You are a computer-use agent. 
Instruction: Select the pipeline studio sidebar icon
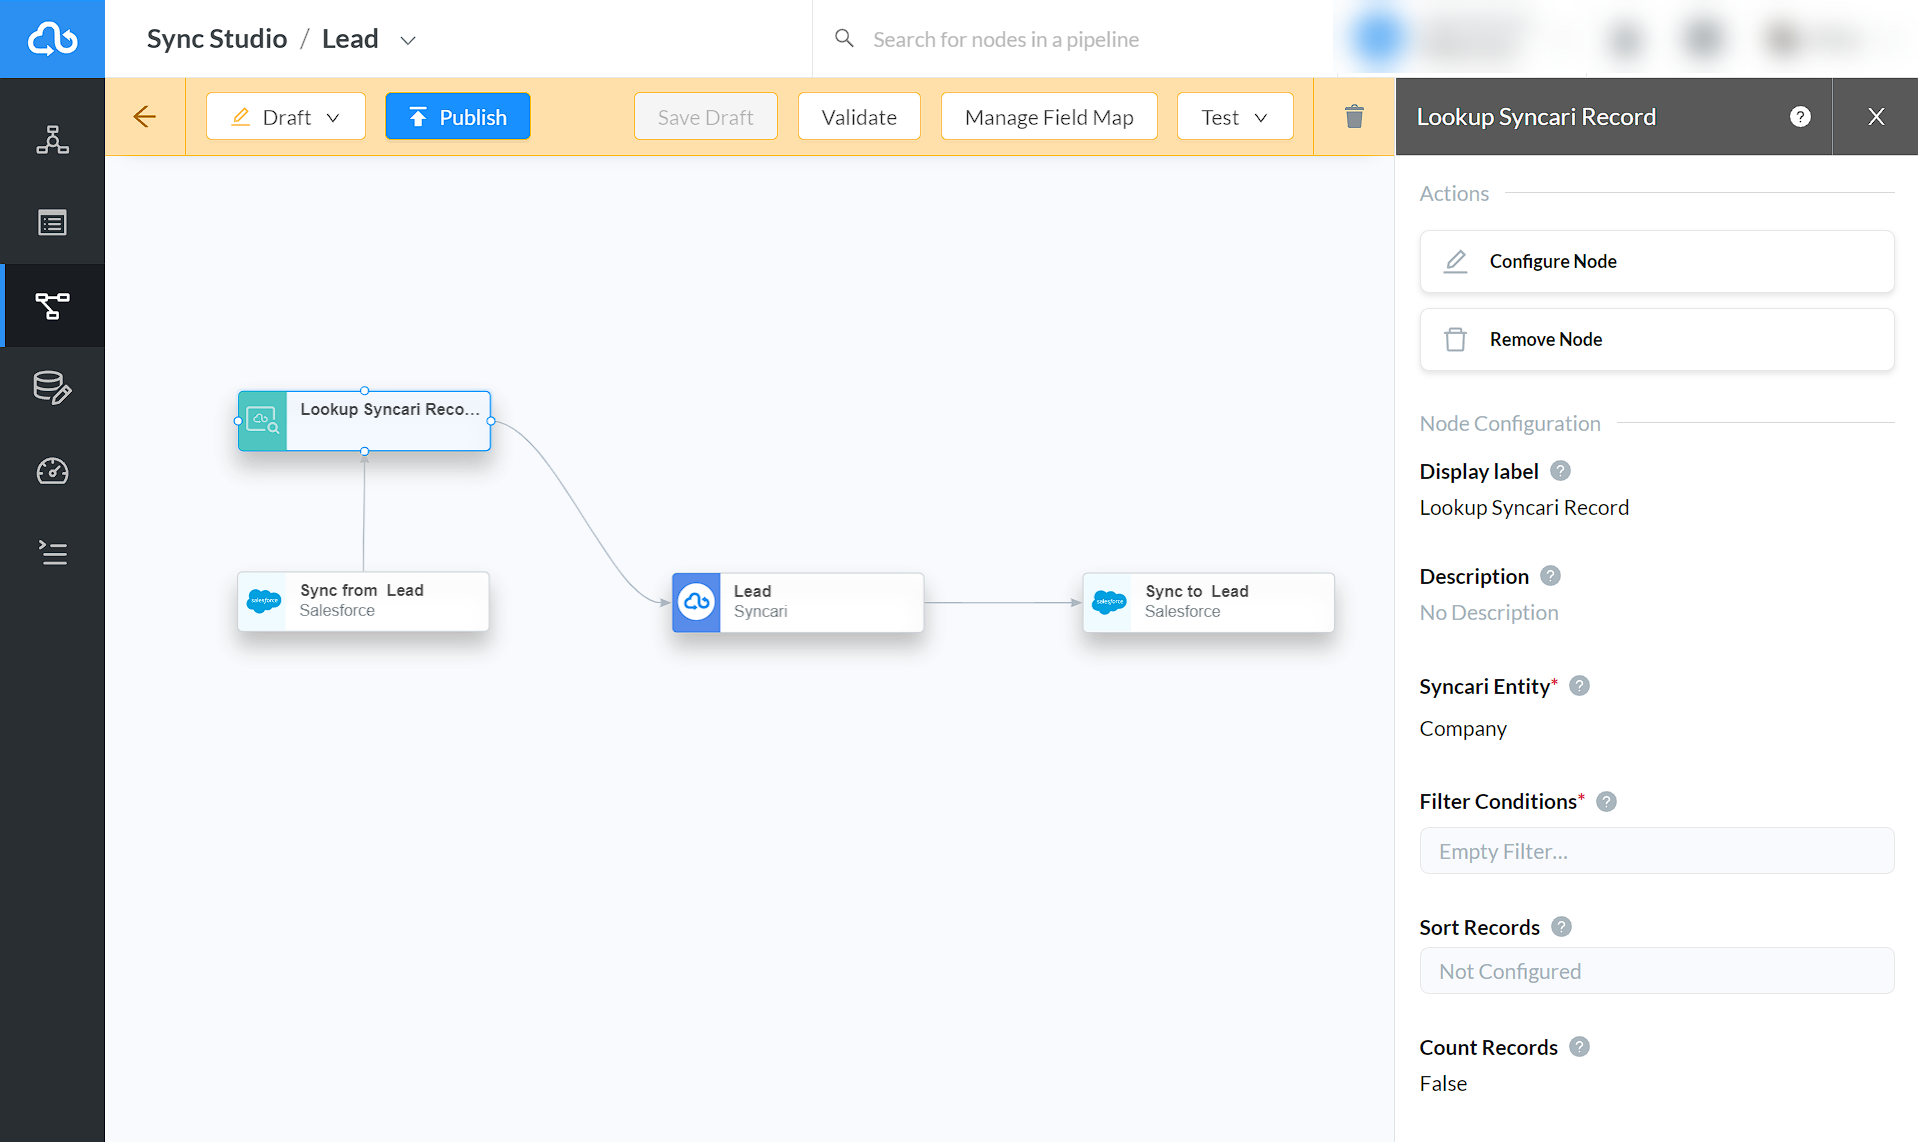(x=52, y=305)
